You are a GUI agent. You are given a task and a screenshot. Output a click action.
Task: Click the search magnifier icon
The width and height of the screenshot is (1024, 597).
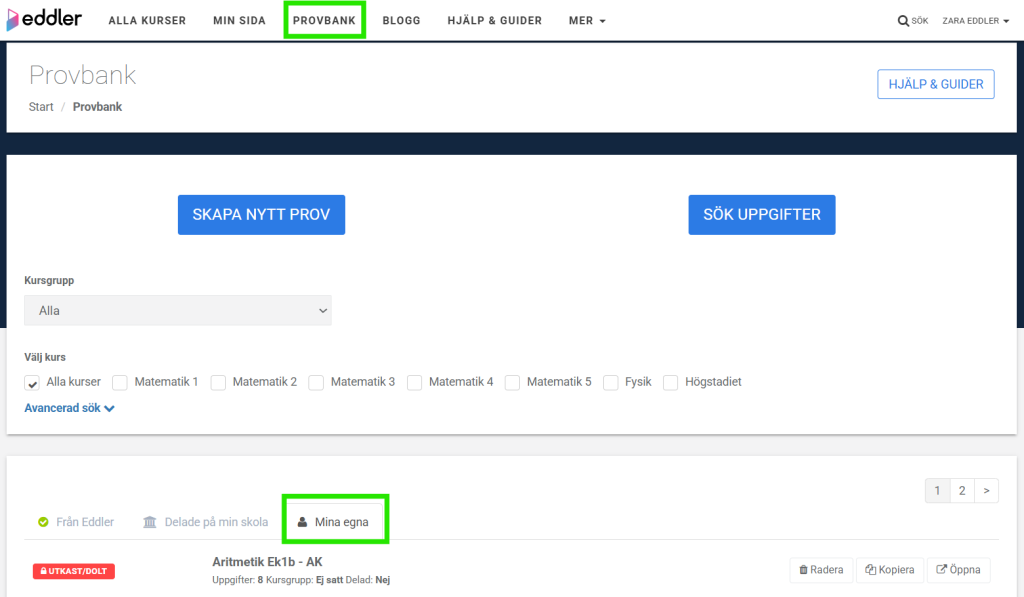pos(903,21)
